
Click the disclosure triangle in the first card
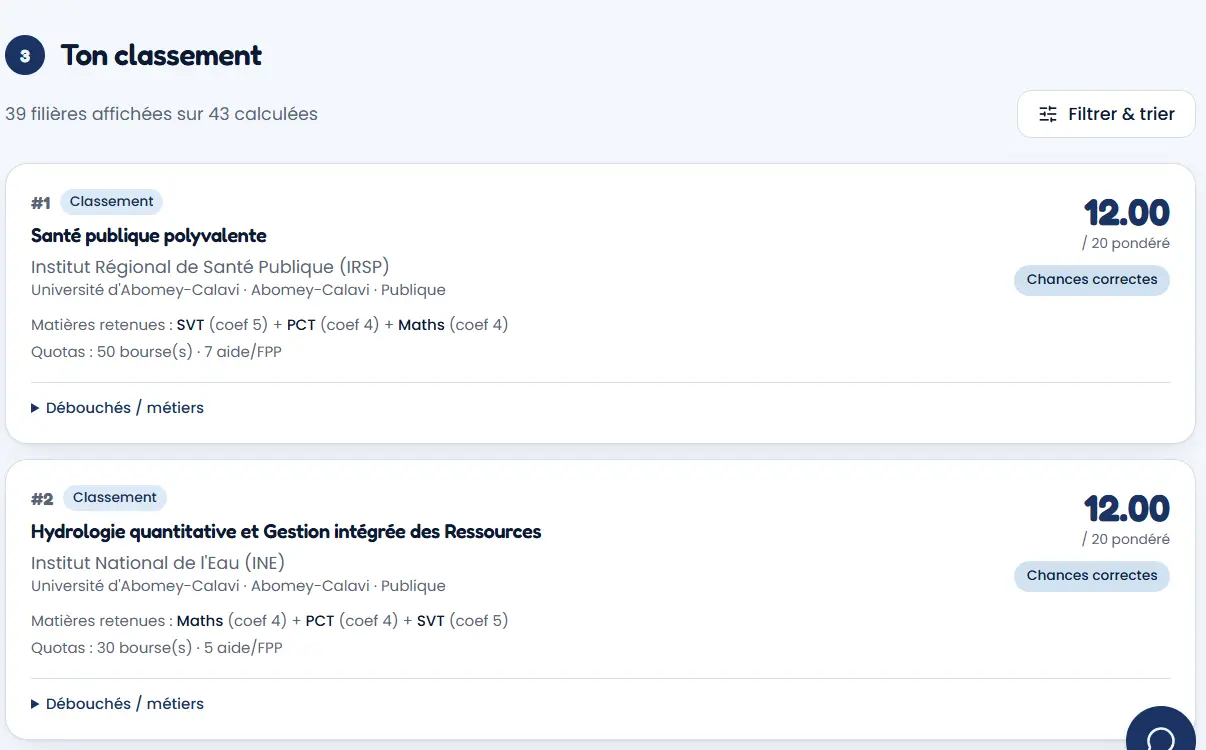tap(35, 408)
